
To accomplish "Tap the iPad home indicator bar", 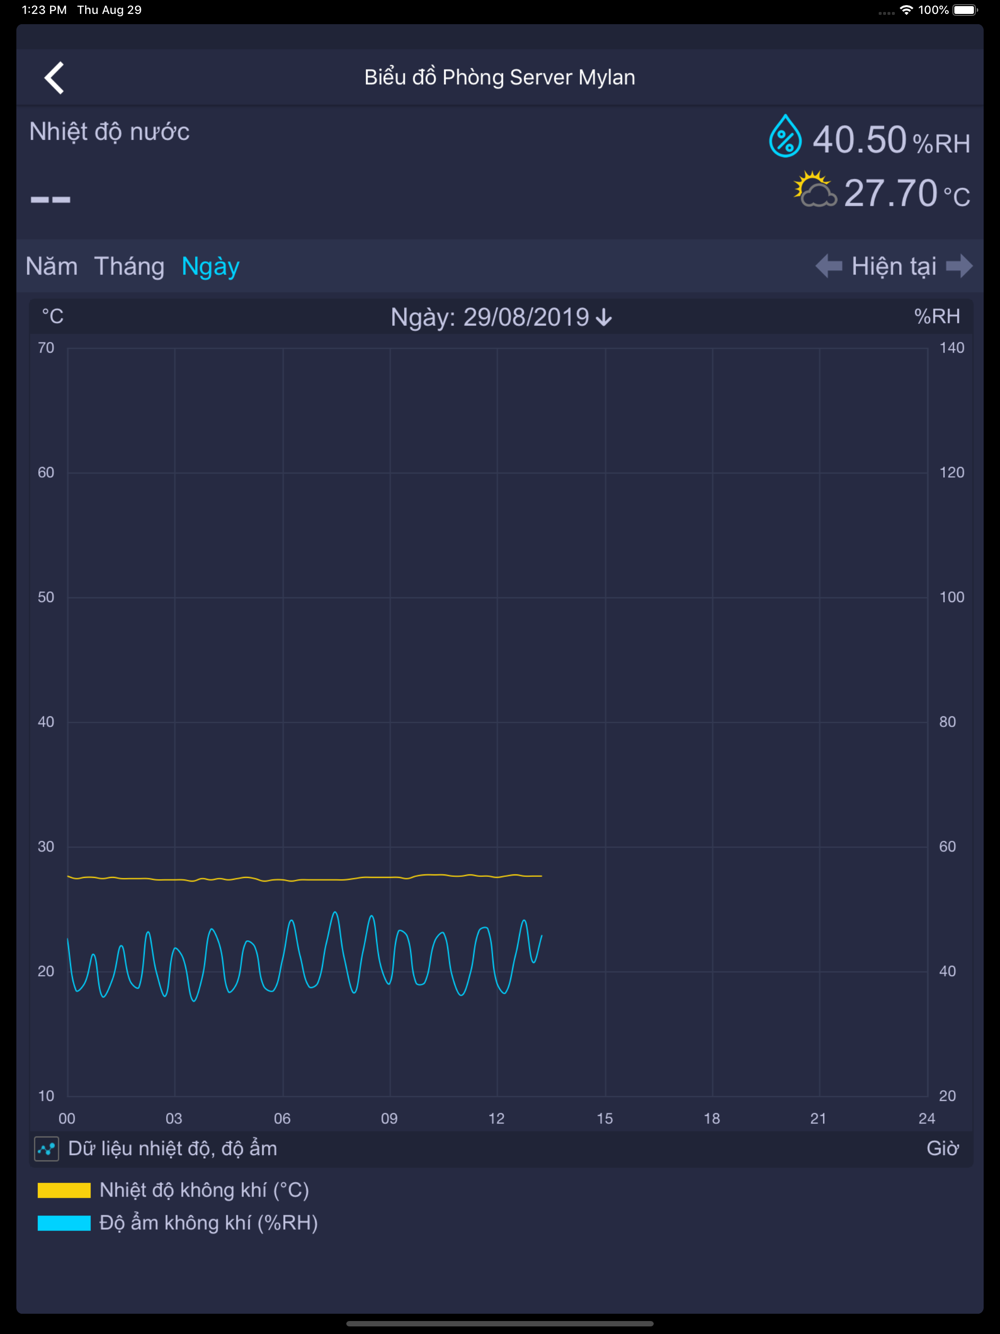I will pos(500,1323).
